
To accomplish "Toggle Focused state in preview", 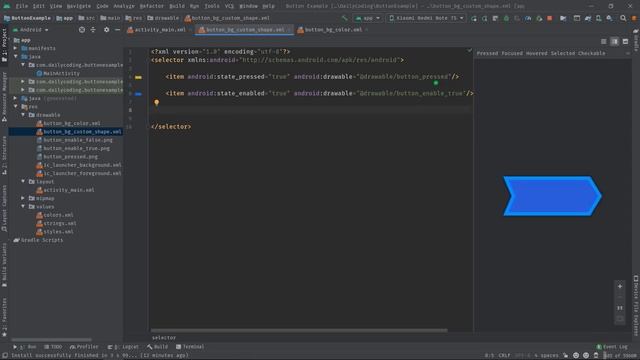I will click(512, 53).
